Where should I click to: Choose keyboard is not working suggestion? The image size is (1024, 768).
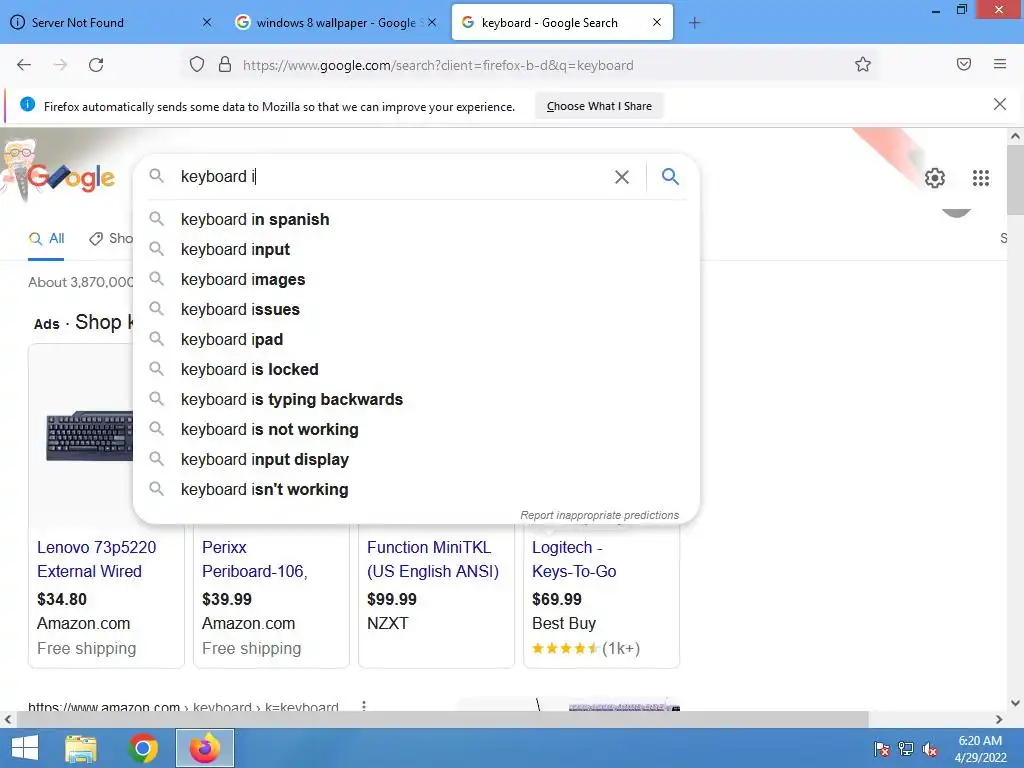click(x=416, y=430)
